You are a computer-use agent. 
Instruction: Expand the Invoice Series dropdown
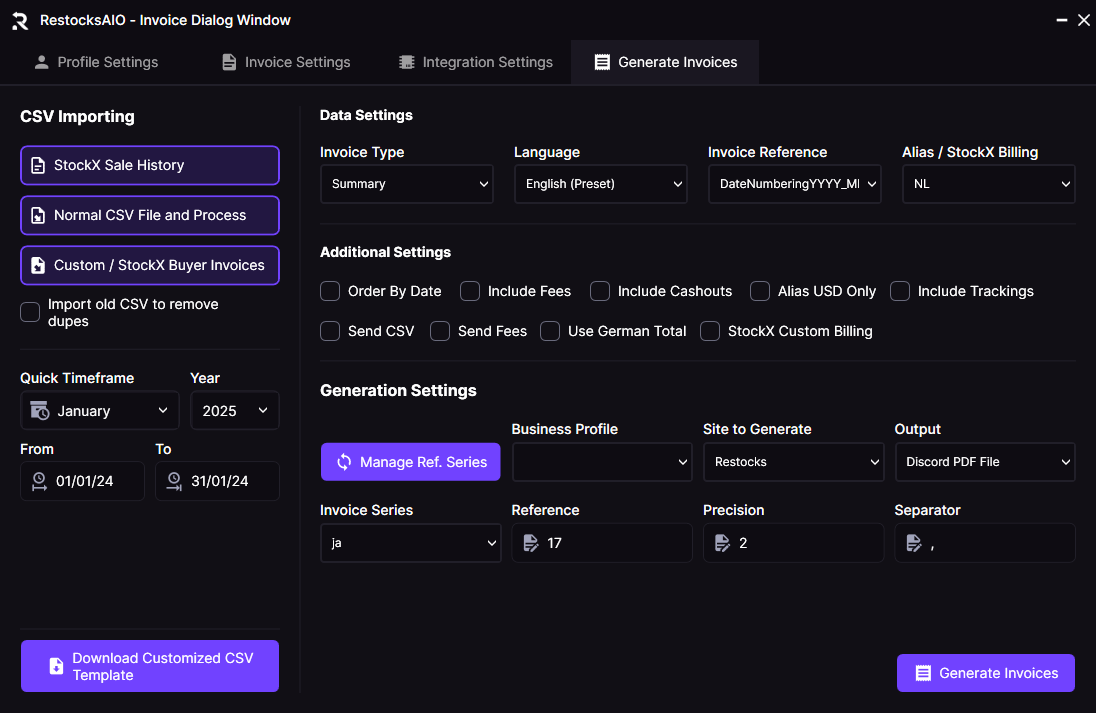[x=410, y=543]
